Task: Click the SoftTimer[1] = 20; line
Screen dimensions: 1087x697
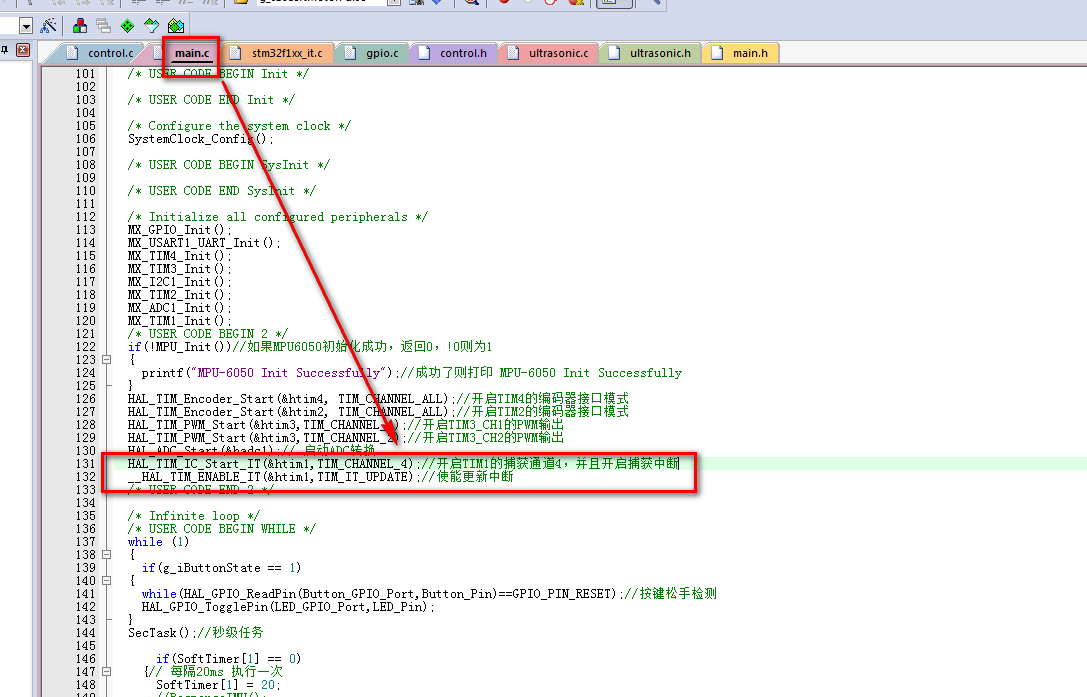Action: (x=218, y=685)
